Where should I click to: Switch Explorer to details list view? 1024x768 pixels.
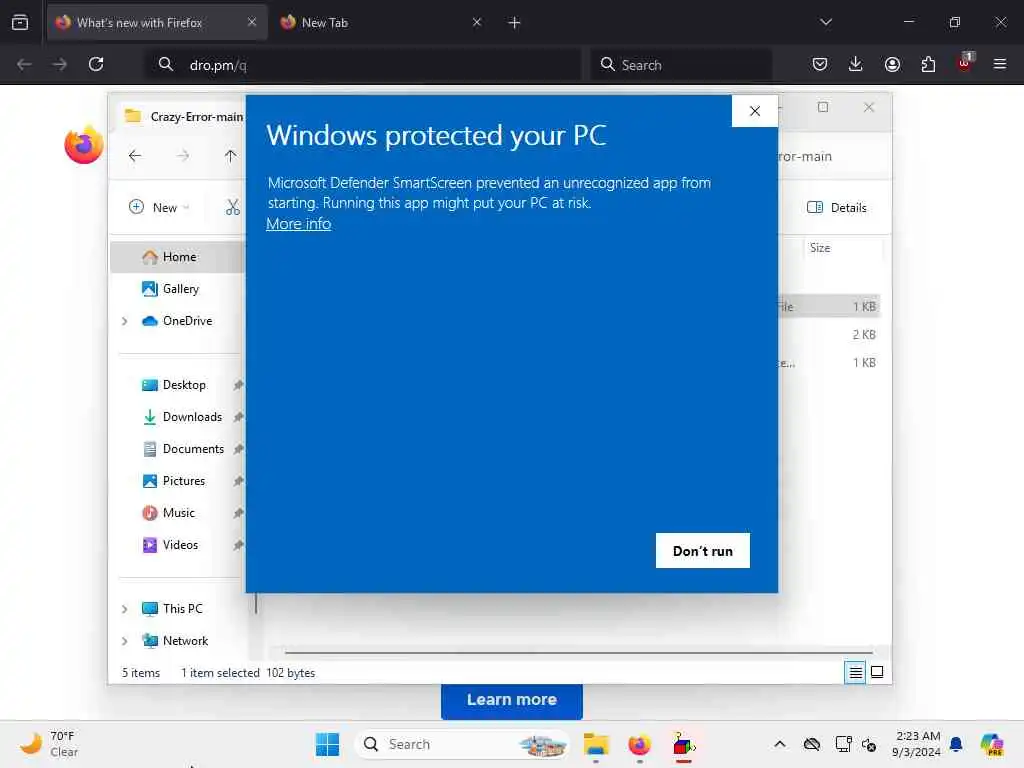pyautogui.click(x=855, y=672)
